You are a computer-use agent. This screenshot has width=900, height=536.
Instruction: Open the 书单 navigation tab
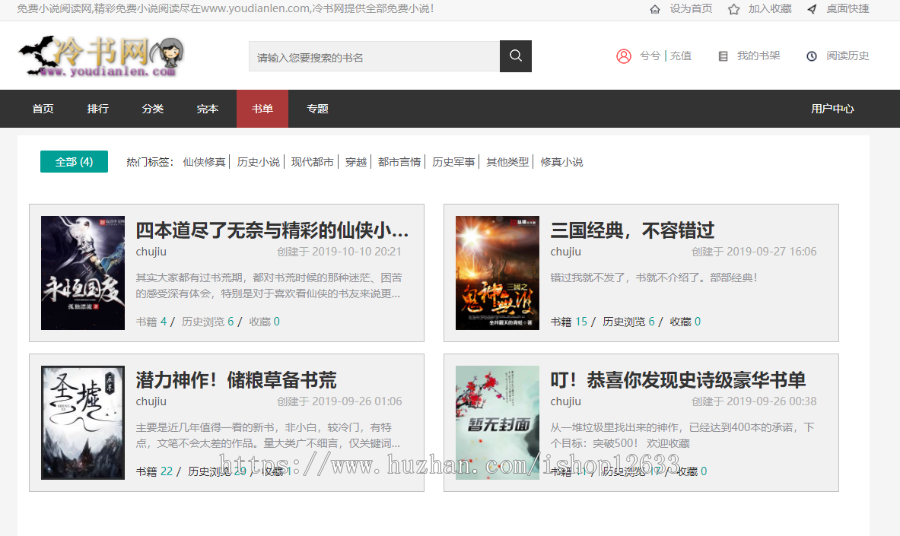pos(262,109)
